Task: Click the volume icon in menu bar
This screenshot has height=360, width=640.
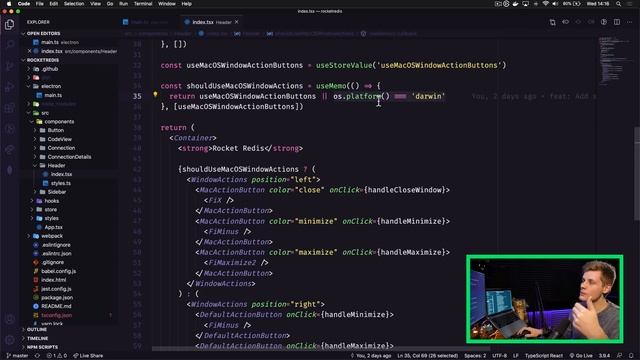Action: [555, 4]
